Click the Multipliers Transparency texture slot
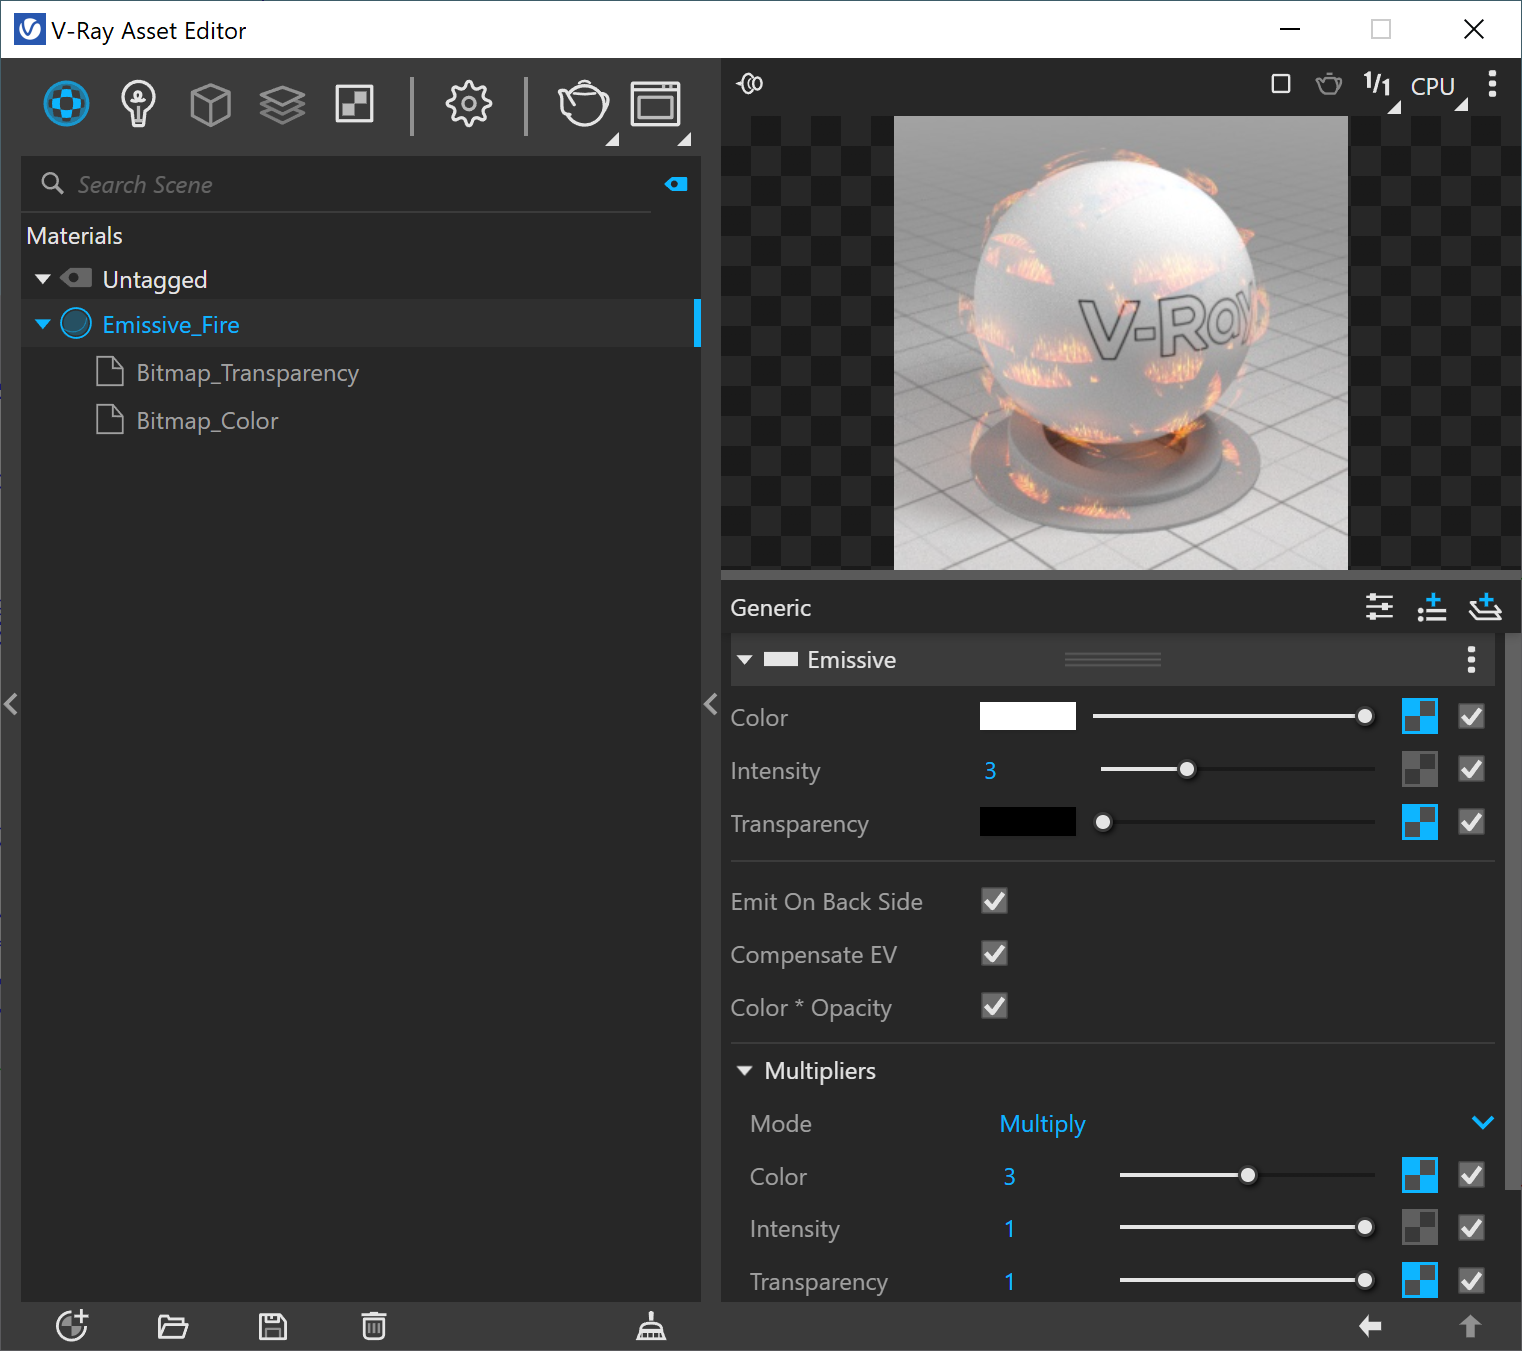 (1420, 1280)
